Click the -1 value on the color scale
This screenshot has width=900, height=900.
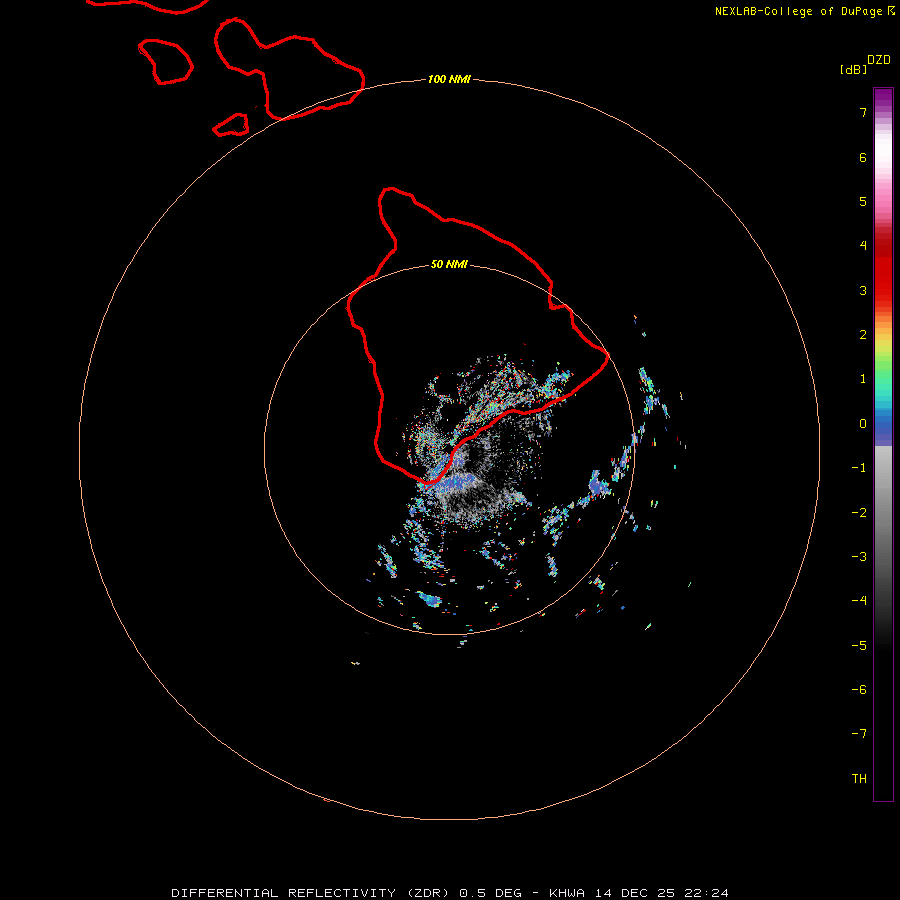click(859, 468)
